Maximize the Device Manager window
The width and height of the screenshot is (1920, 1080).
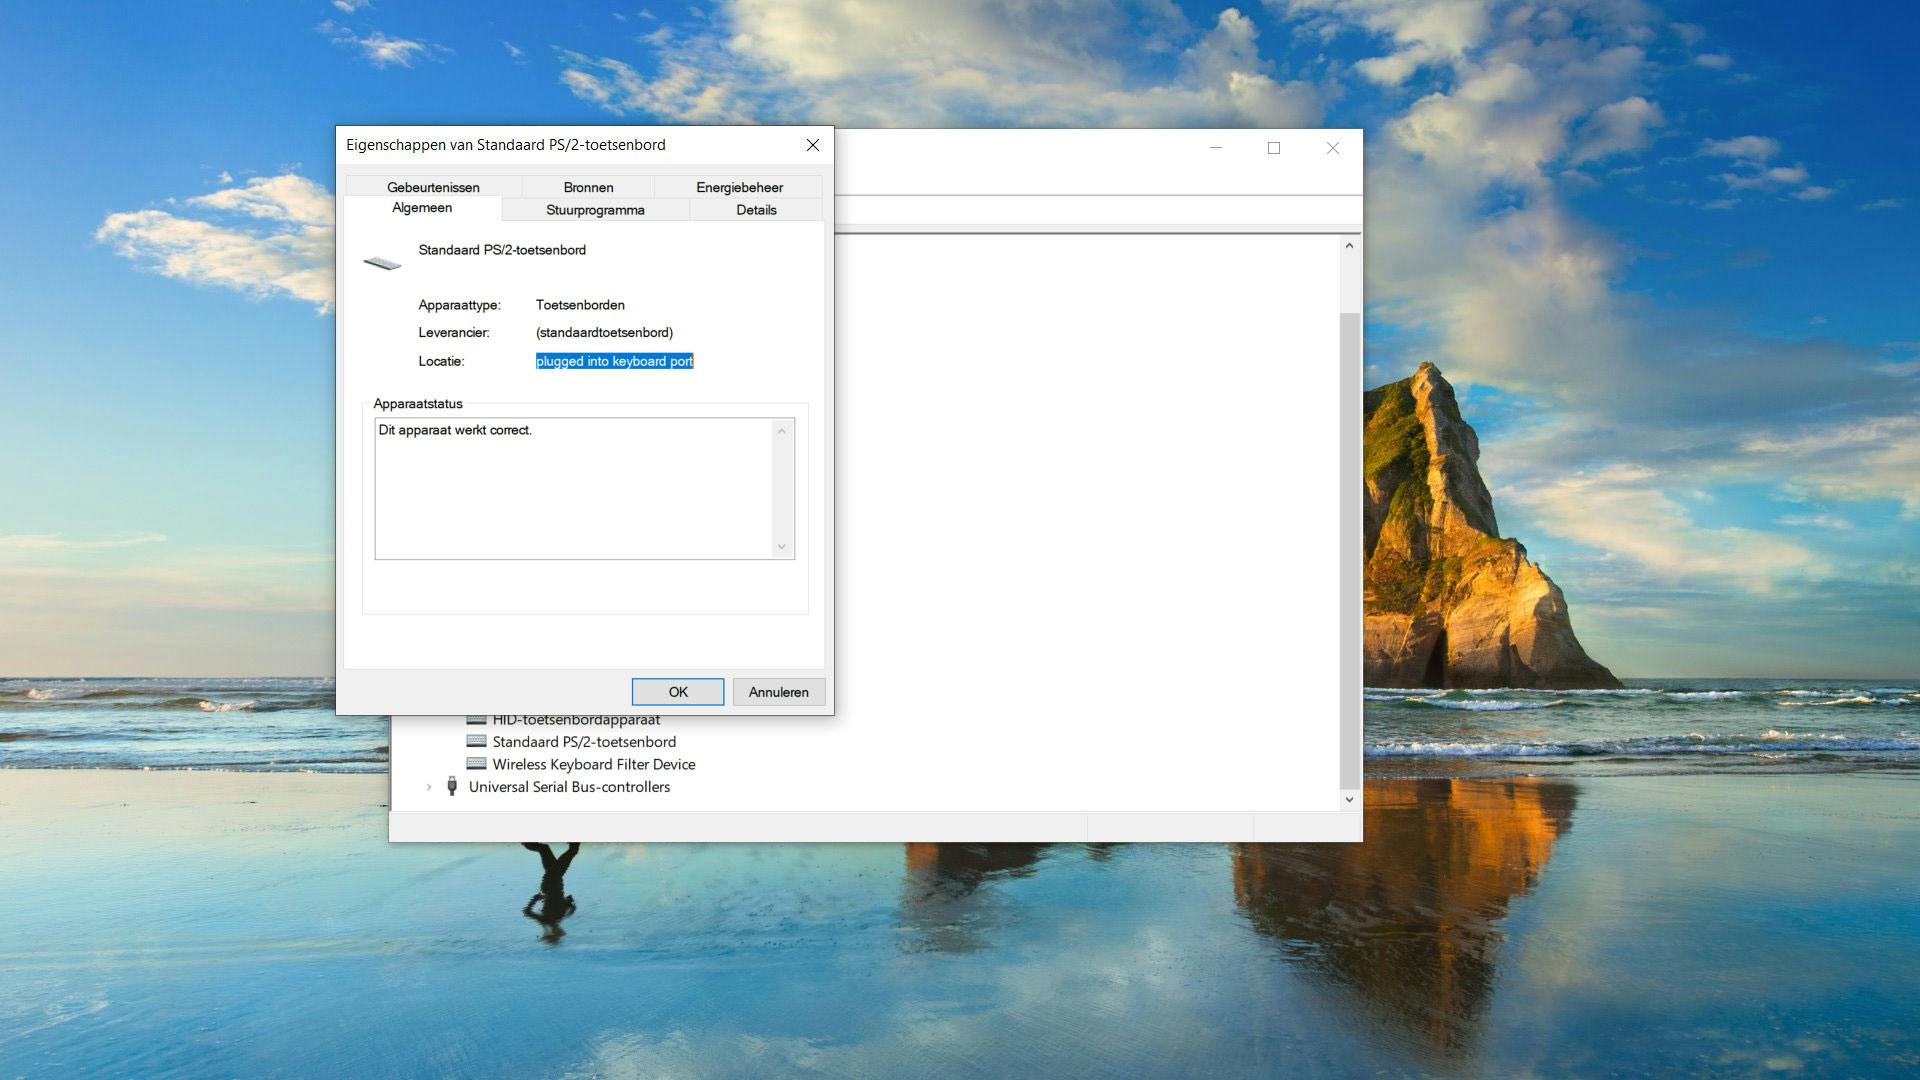click(x=1274, y=148)
